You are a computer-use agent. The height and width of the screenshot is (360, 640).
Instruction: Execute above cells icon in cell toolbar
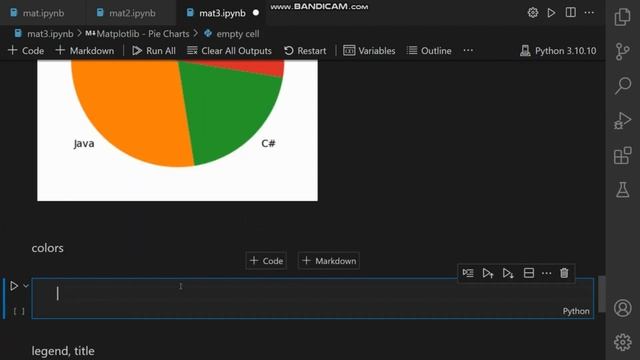[x=488, y=273]
